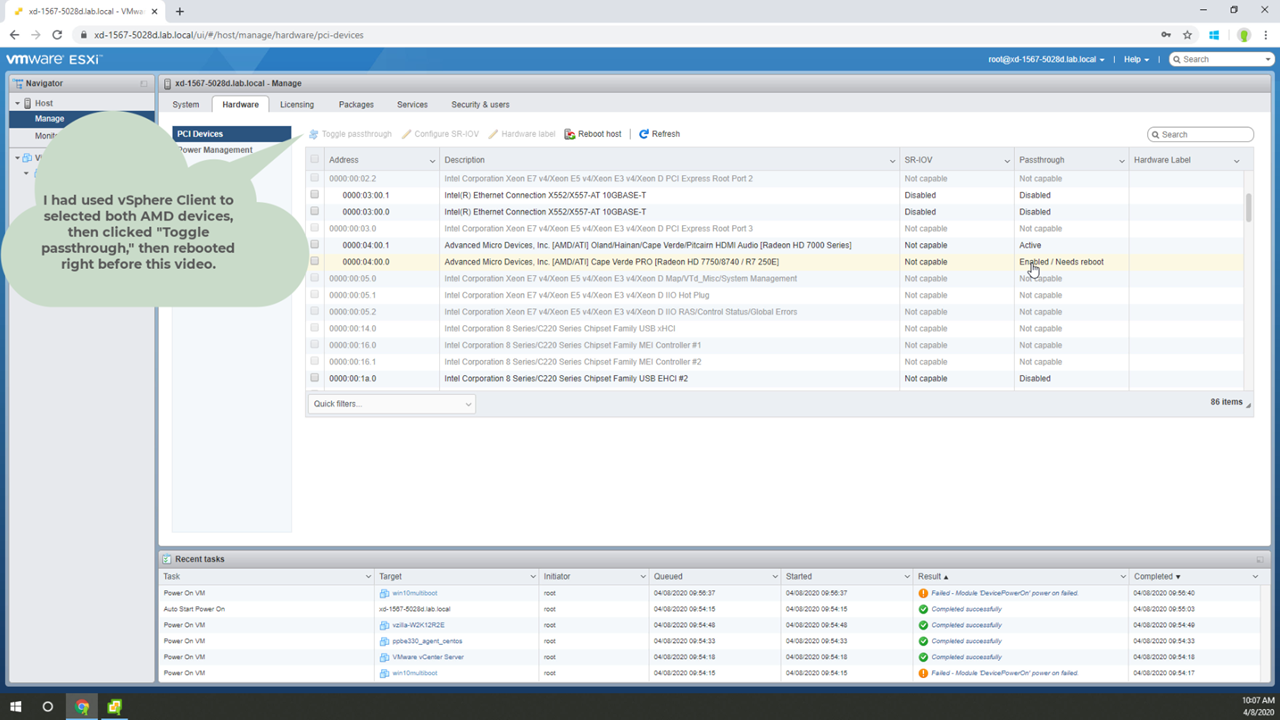Open Windows Start menu
This screenshot has width=1280, height=720.
pyautogui.click(x=16, y=707)
